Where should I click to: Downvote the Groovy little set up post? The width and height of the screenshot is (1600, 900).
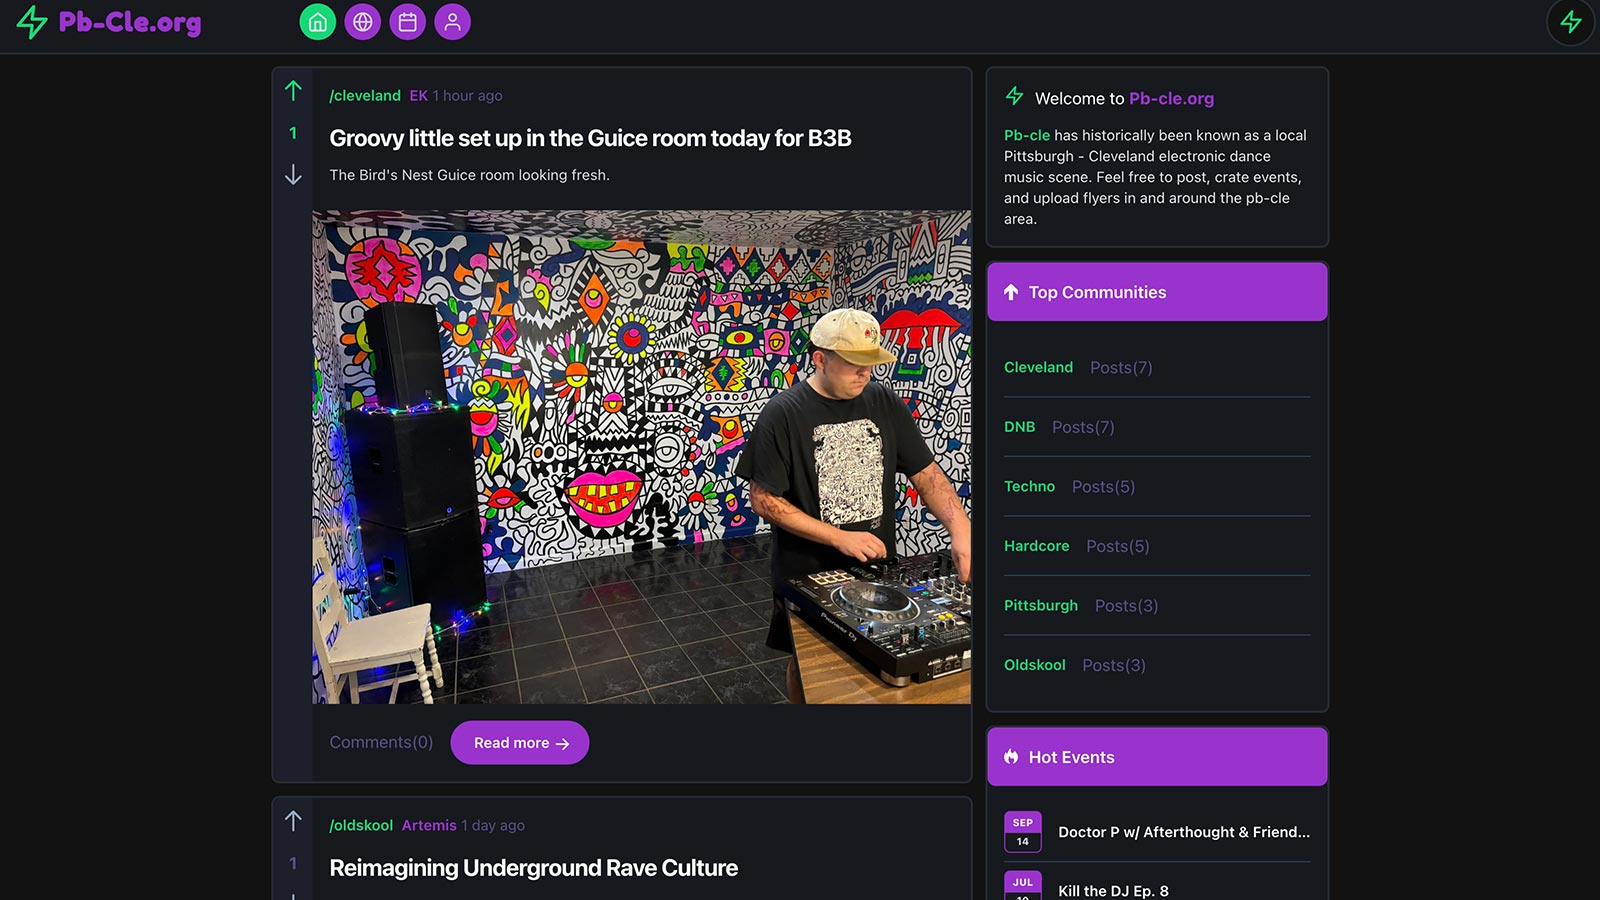click(x=293, y=175)
